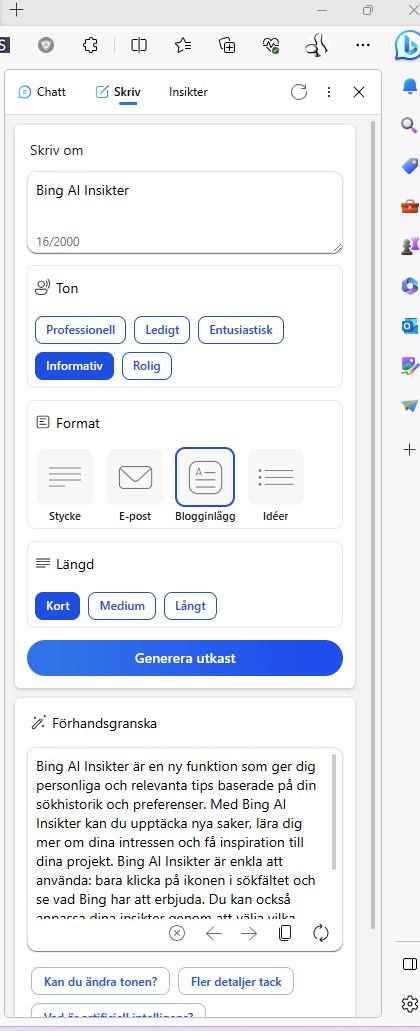Refresh the sidebar with the reload icon

coord(299,92)
